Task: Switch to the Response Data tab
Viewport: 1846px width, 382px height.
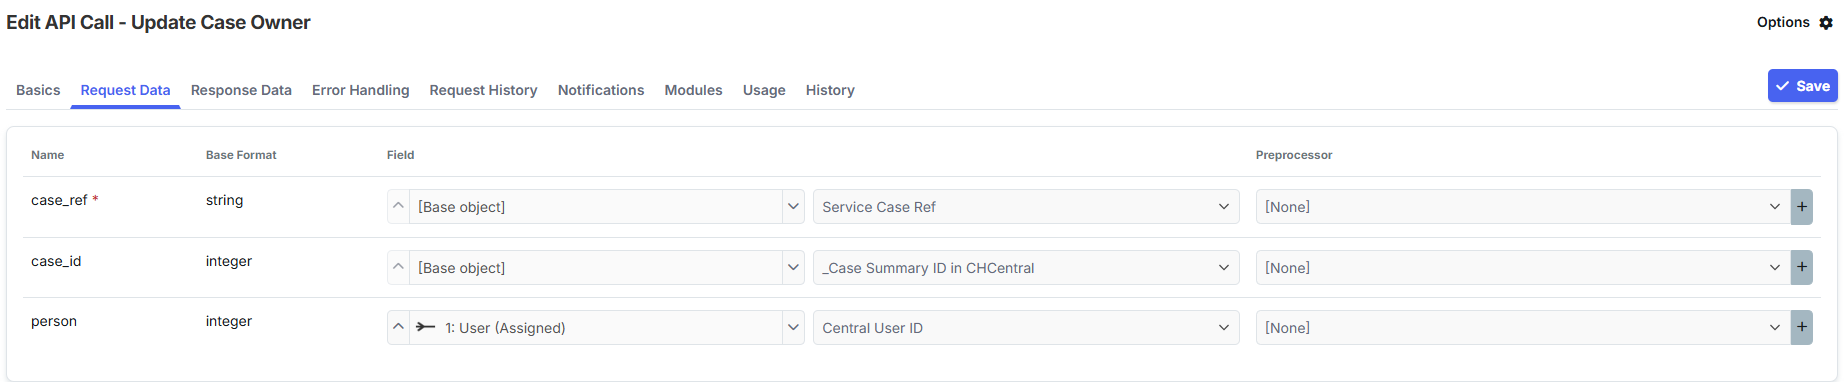Action: [x=241, y=90]
